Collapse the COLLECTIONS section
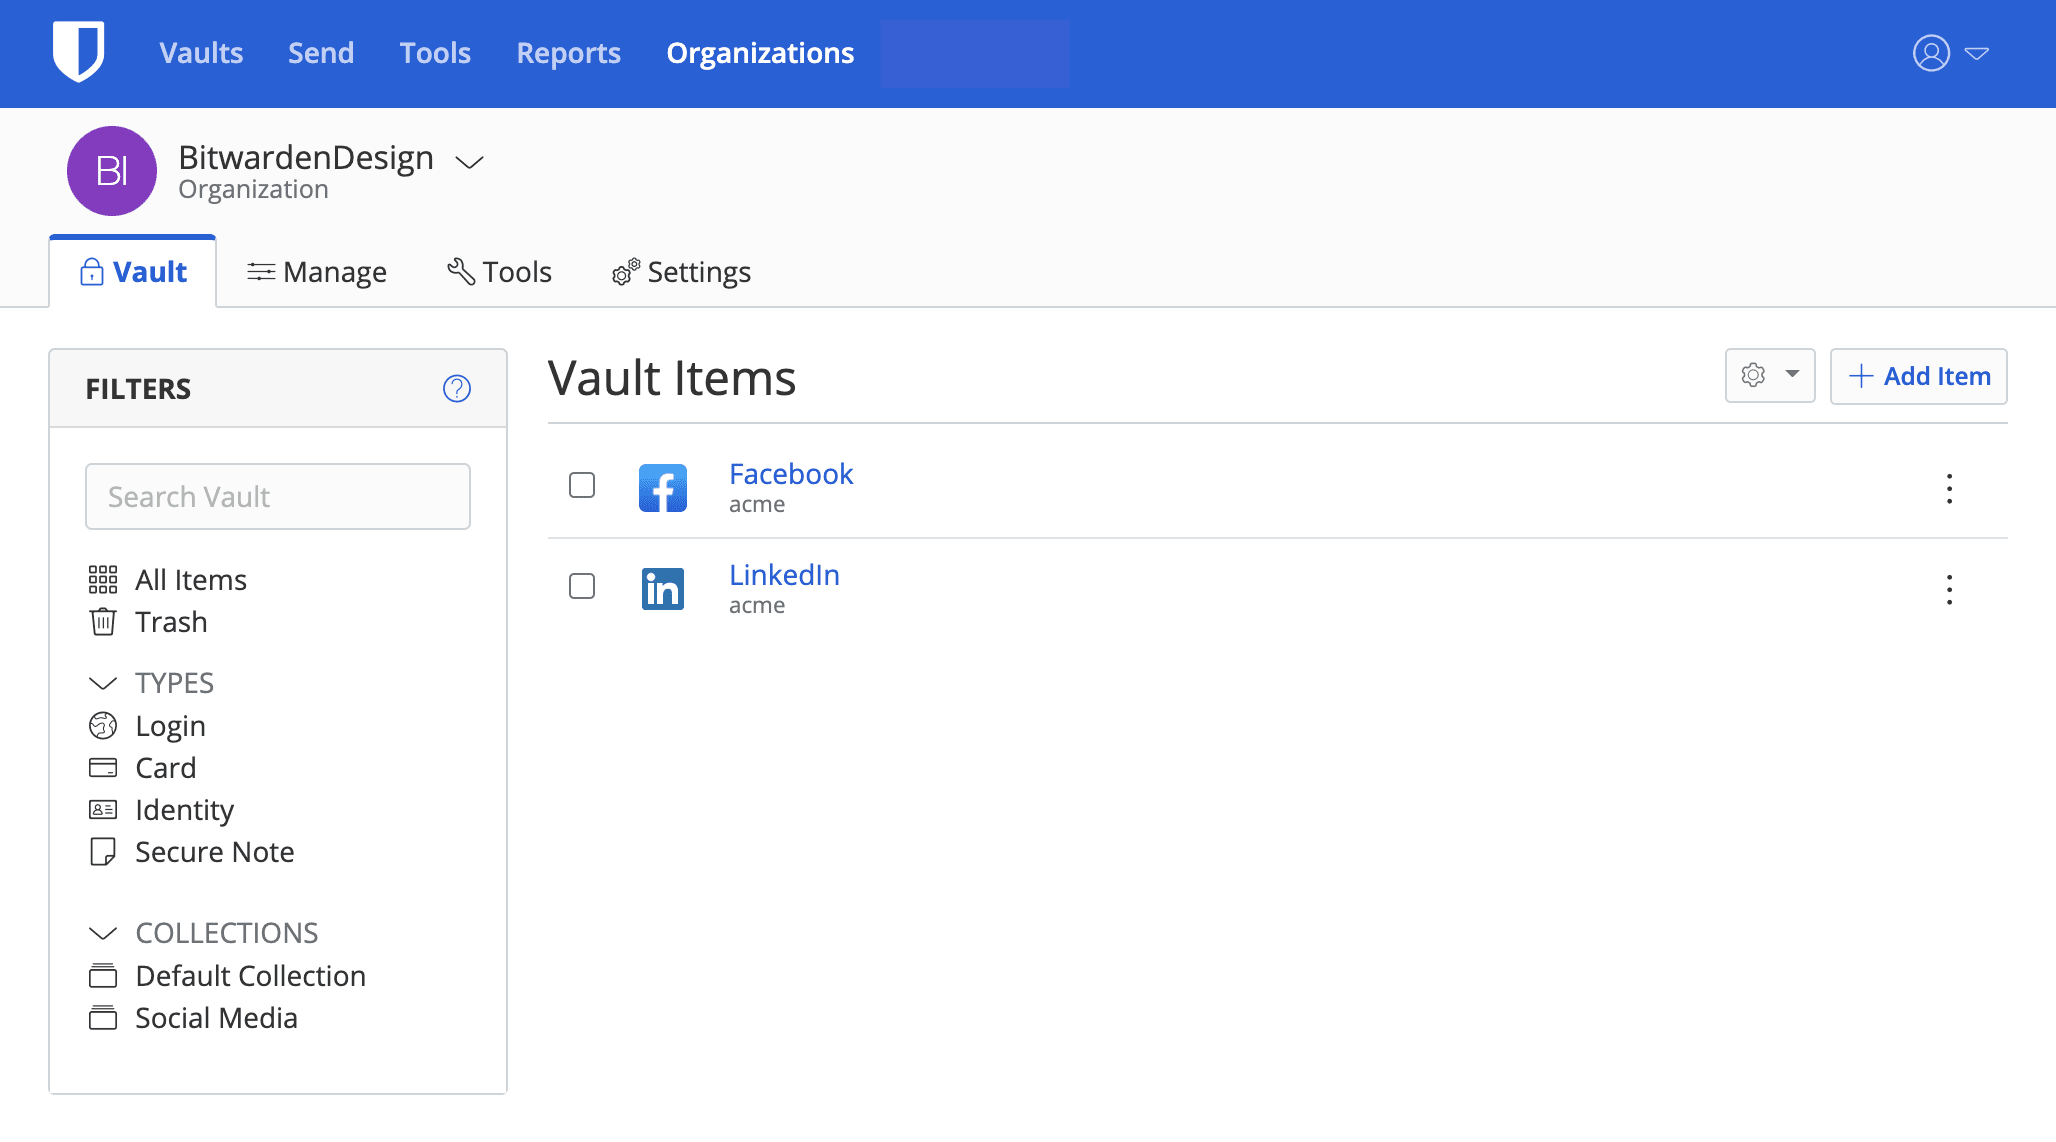This screenshot has width=2056, height=1142. (103, 933)
